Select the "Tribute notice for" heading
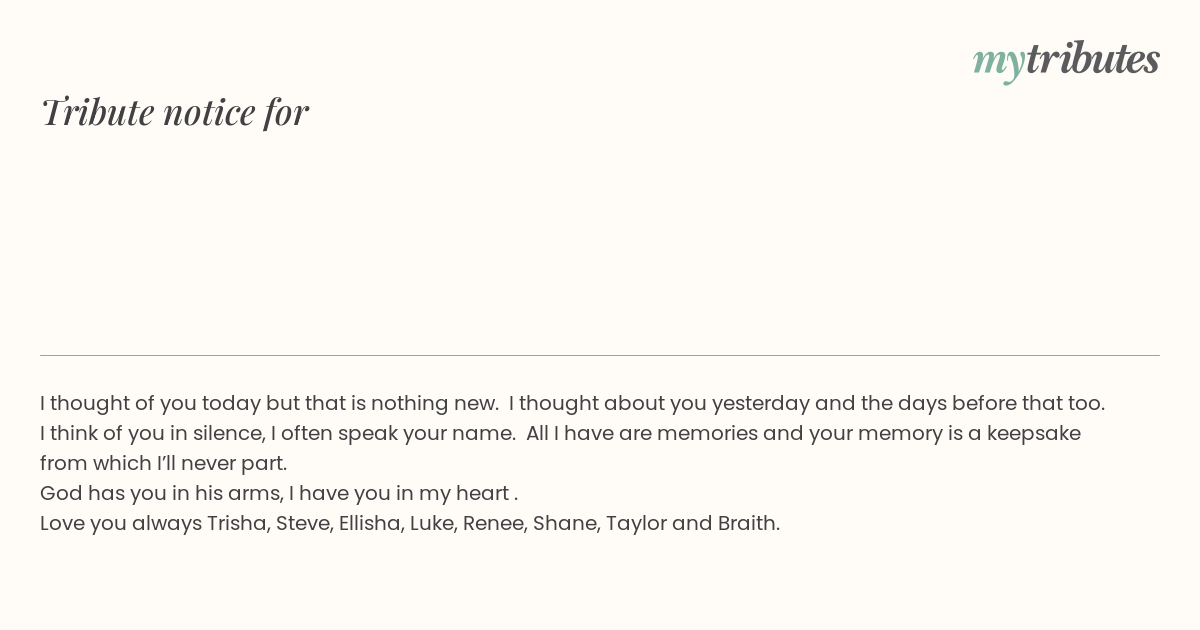This screenshot has height=630, width=1200. click(x=175, y=112)
